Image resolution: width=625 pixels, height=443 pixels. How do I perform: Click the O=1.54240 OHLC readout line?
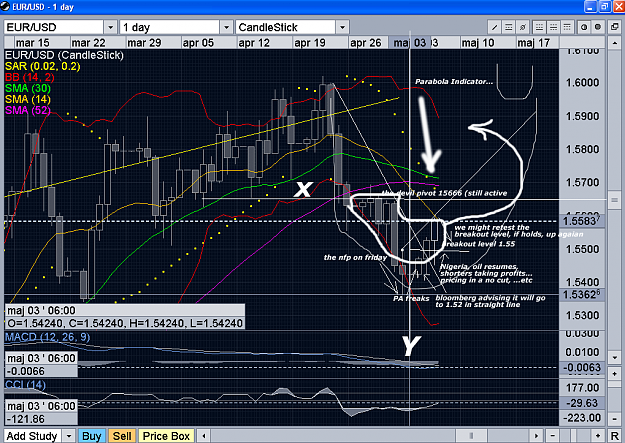125,323
